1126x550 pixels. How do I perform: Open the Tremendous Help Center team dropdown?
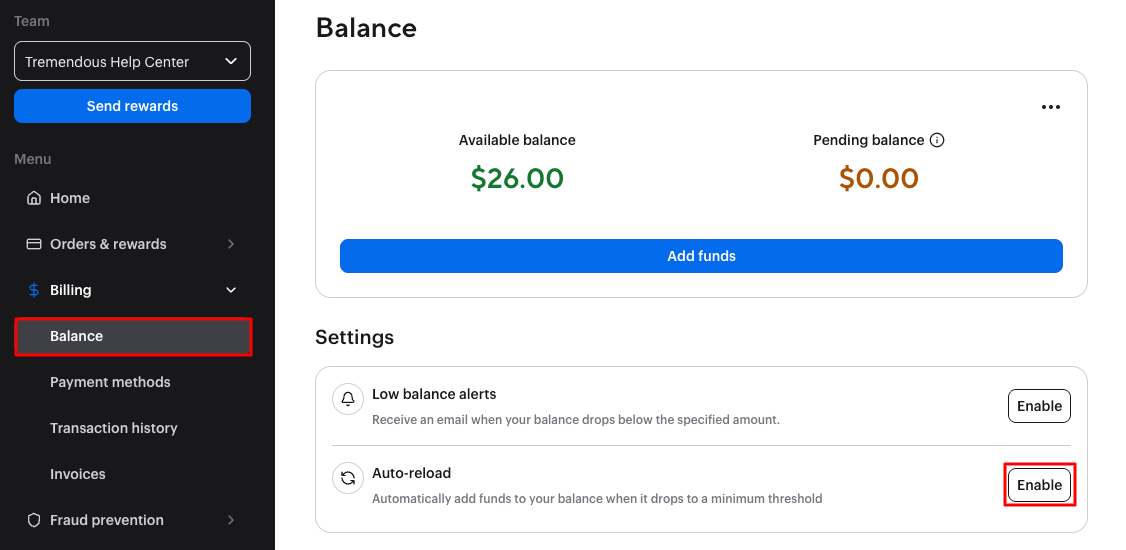pos(132,62)
